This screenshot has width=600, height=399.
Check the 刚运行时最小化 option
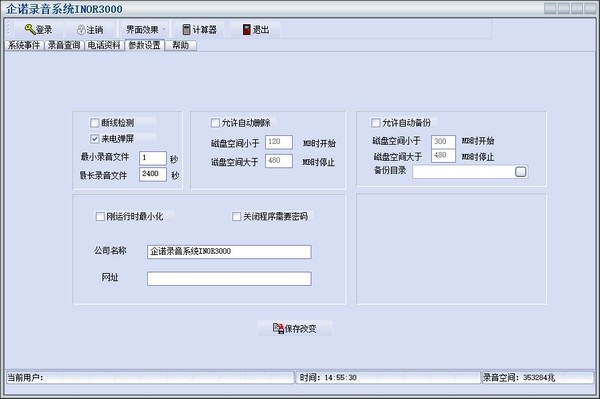[x=100, y=217]
